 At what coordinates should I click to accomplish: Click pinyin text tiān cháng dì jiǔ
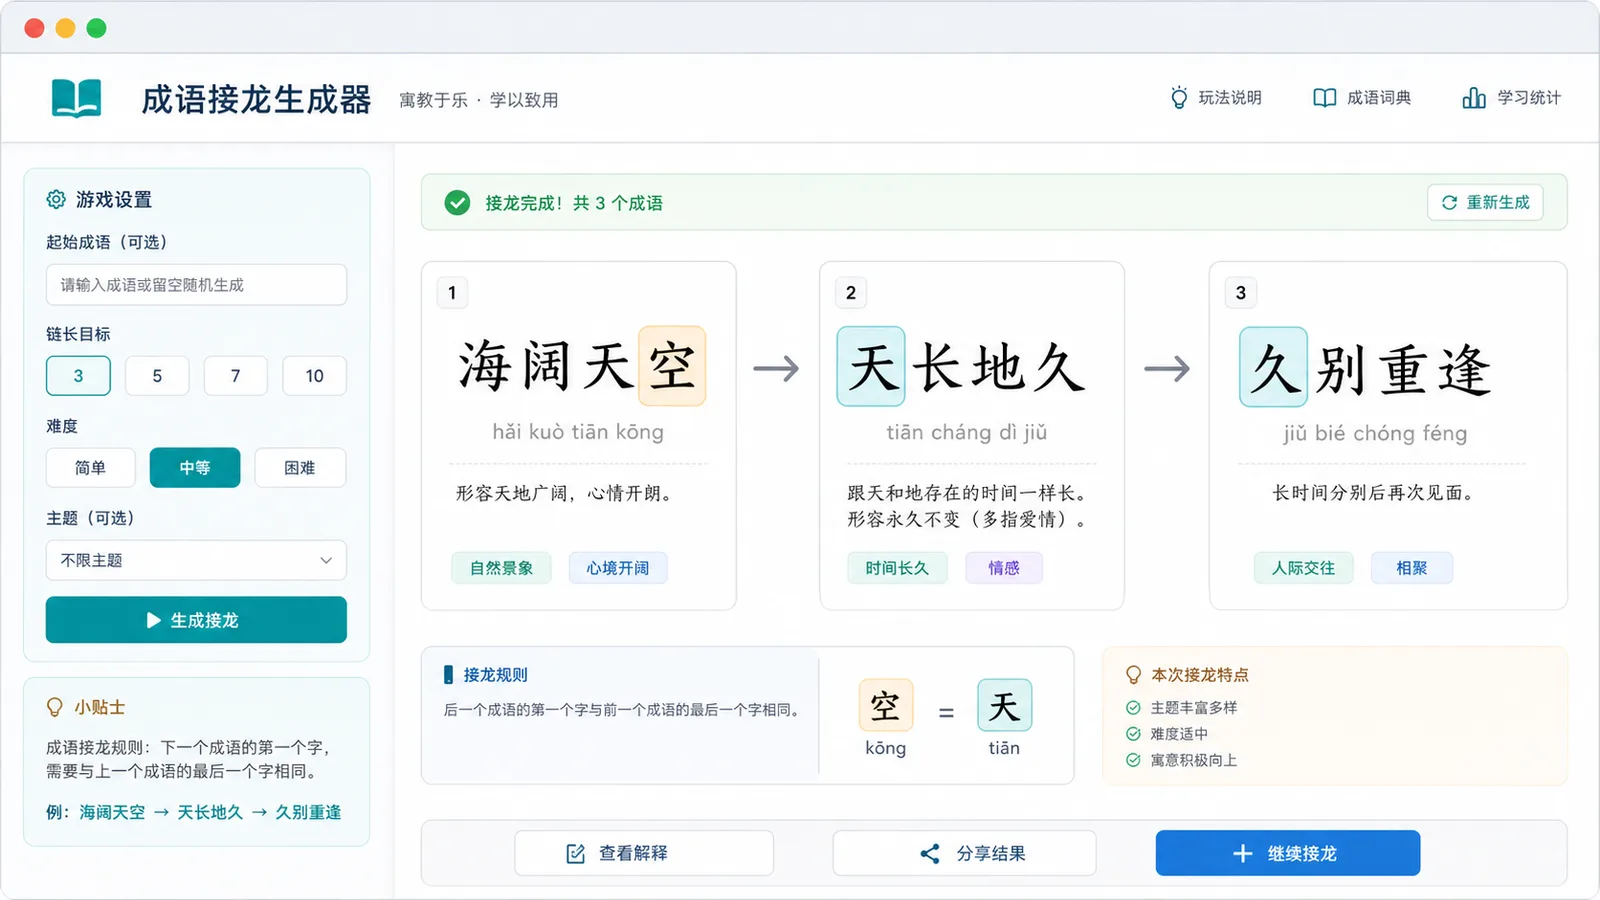[967, 433]
